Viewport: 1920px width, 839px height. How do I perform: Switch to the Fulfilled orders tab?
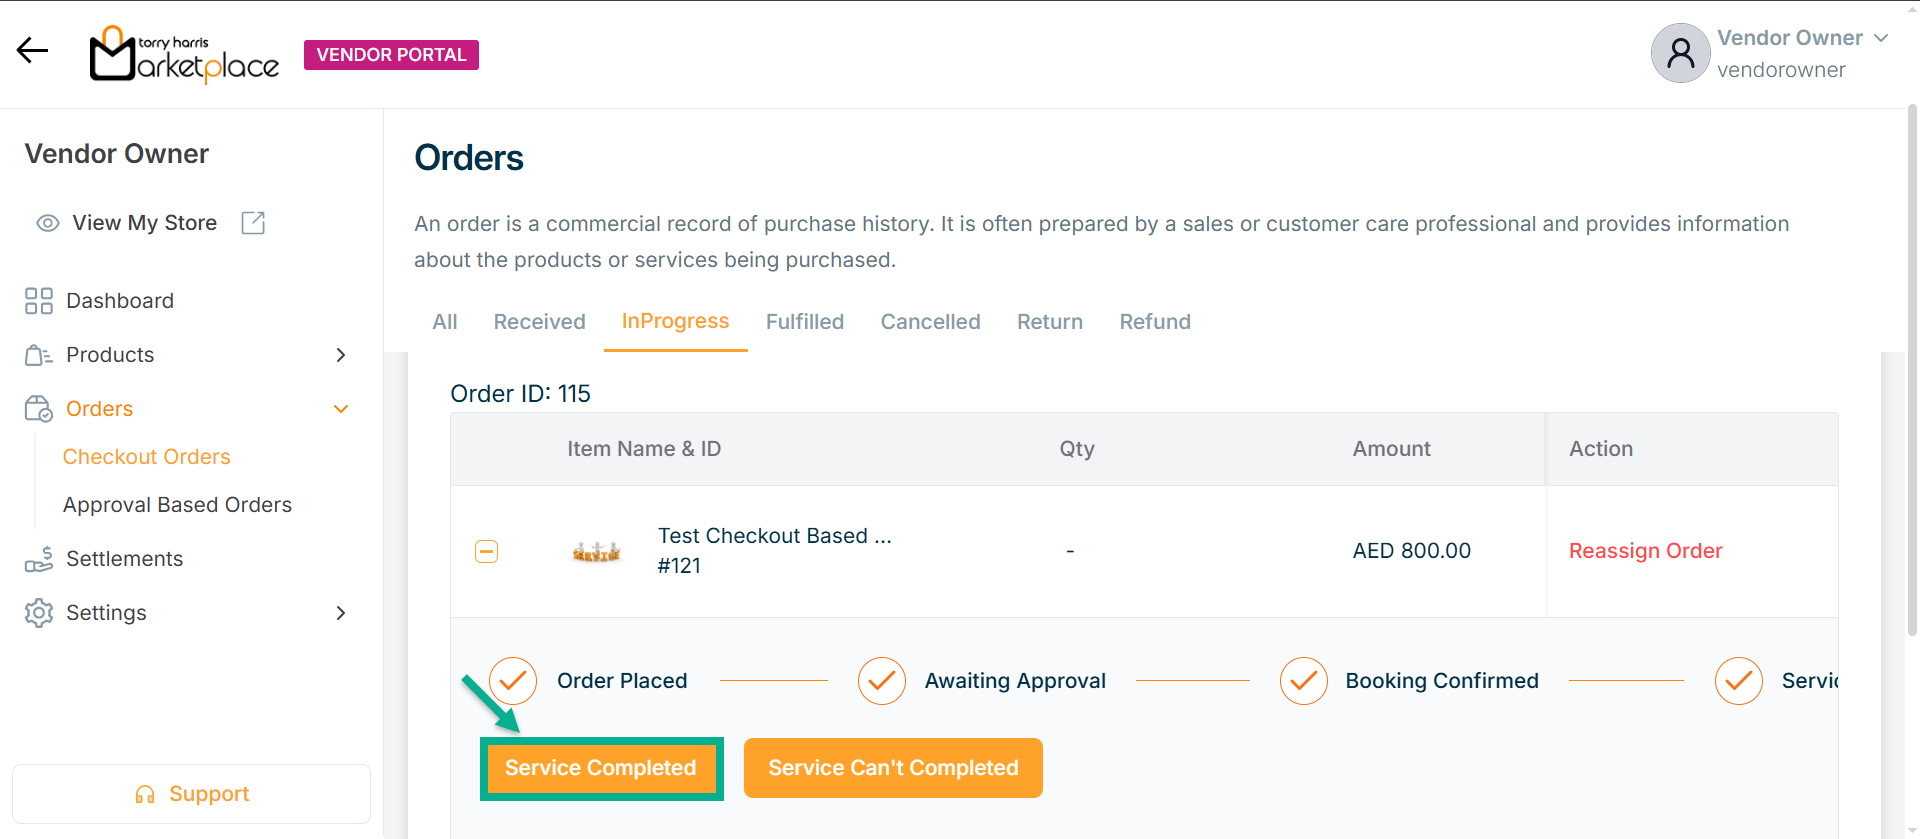tap(805, 322)
